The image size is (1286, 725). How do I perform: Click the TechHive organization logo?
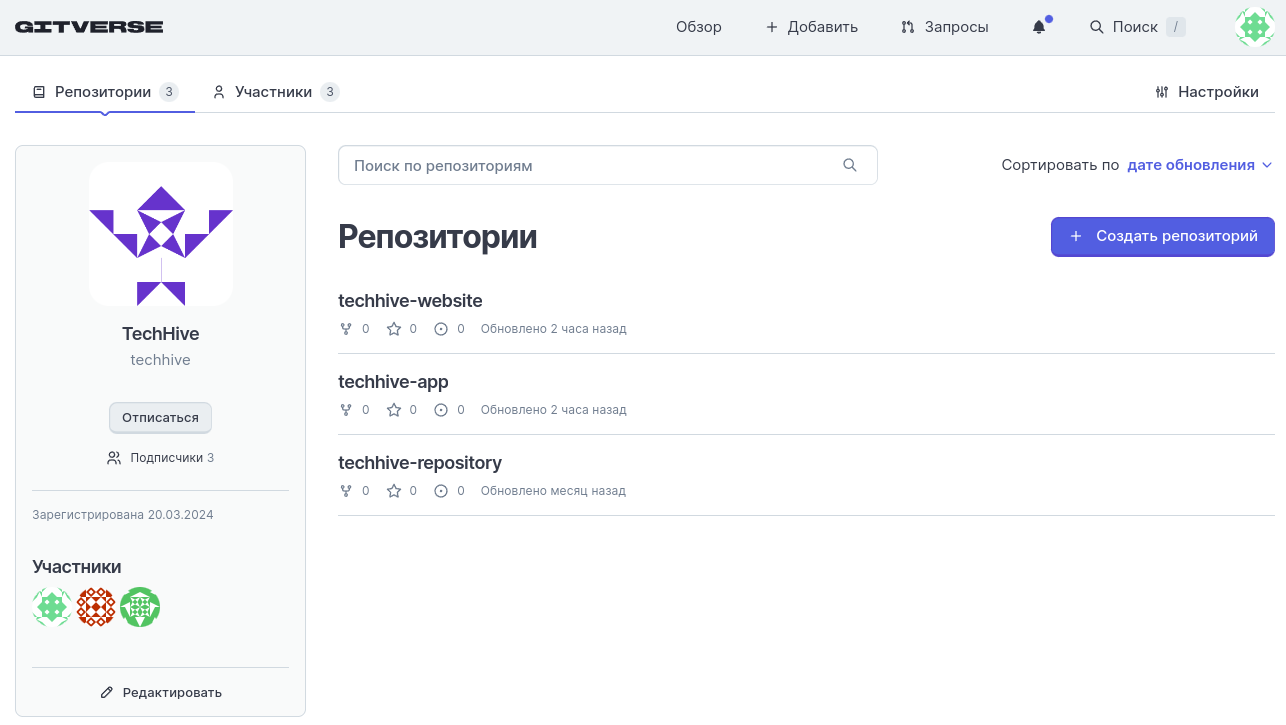point(161,234)
